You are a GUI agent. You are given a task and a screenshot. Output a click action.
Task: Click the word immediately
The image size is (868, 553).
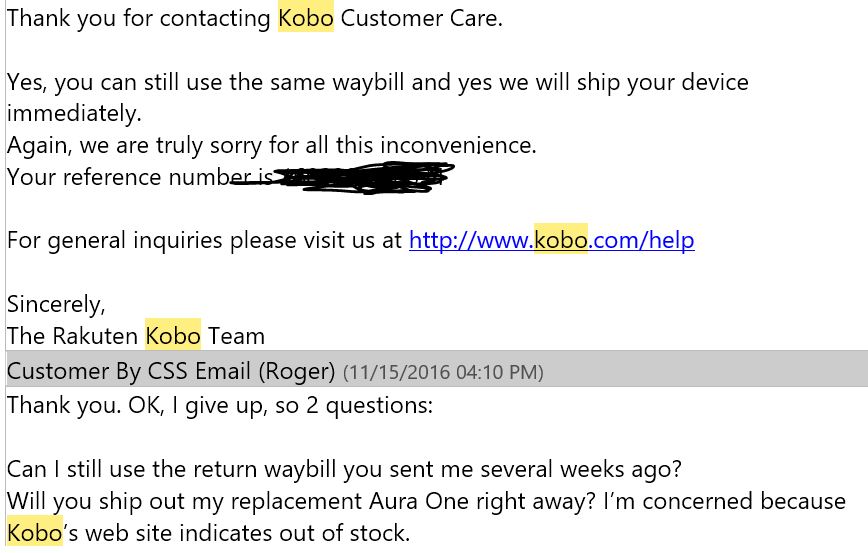point(74,113)
